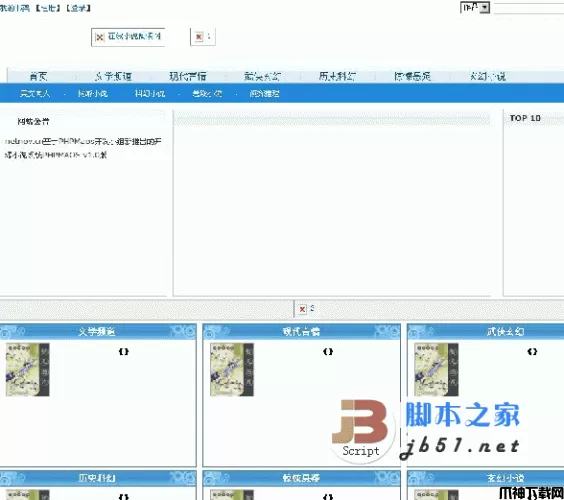Click the first link in blue sub-navigation bar
The height and width of the screenshot is (500, 564).
(35, 94)
